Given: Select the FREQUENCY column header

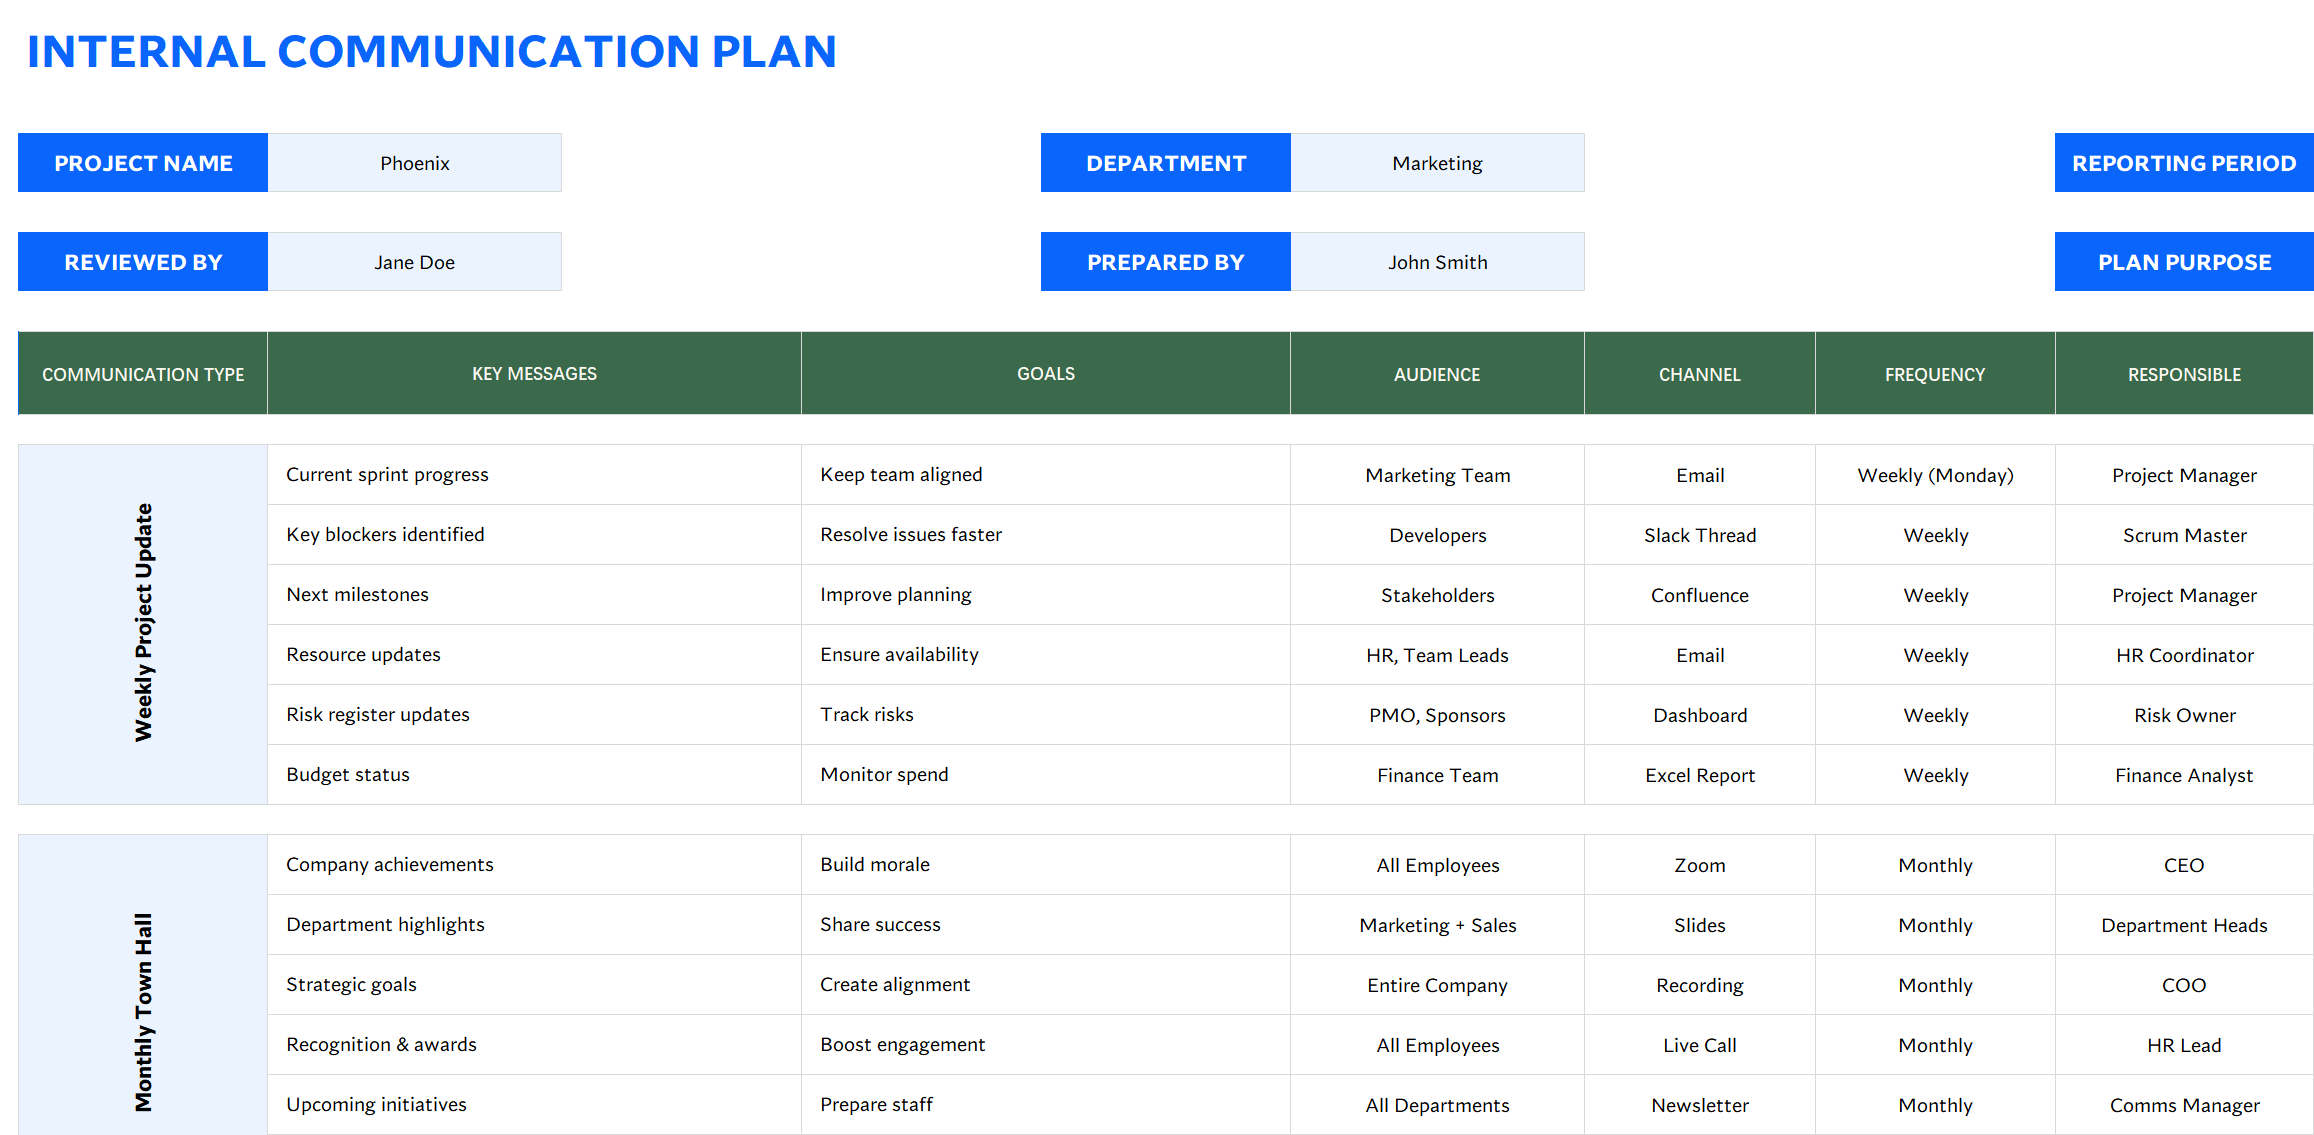Looking at the screenshot, I should [1935, 374].
